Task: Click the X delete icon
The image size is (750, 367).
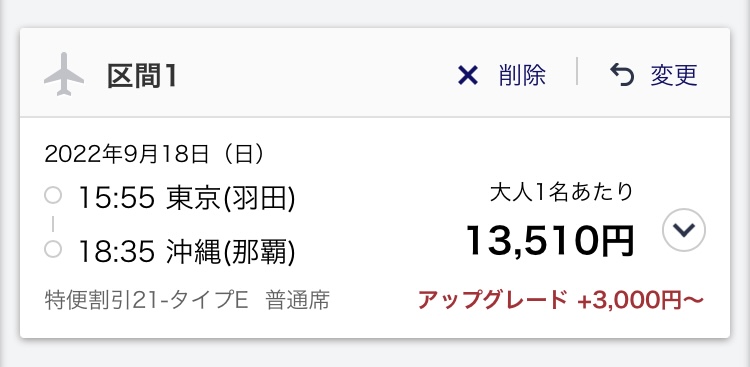Action: [468, 76]
